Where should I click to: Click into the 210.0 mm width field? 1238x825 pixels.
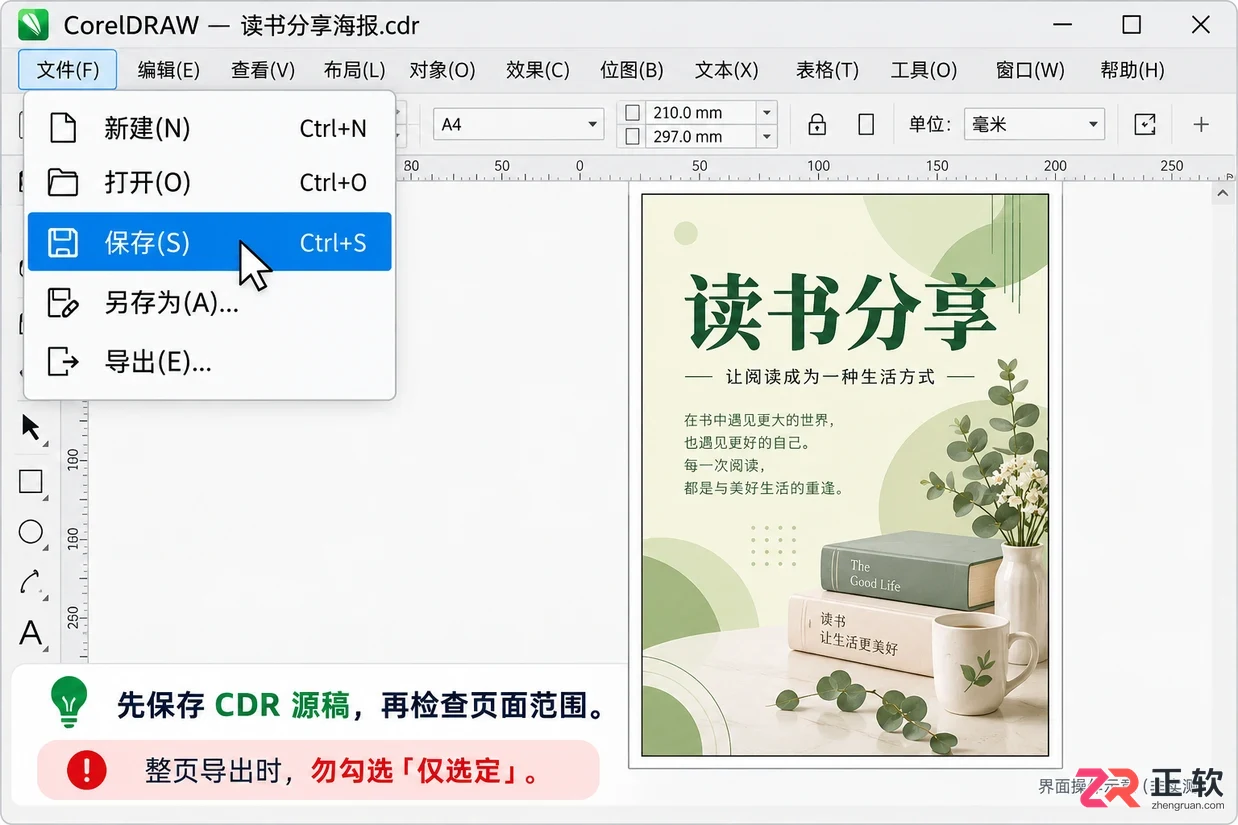(x=701, y=113)
